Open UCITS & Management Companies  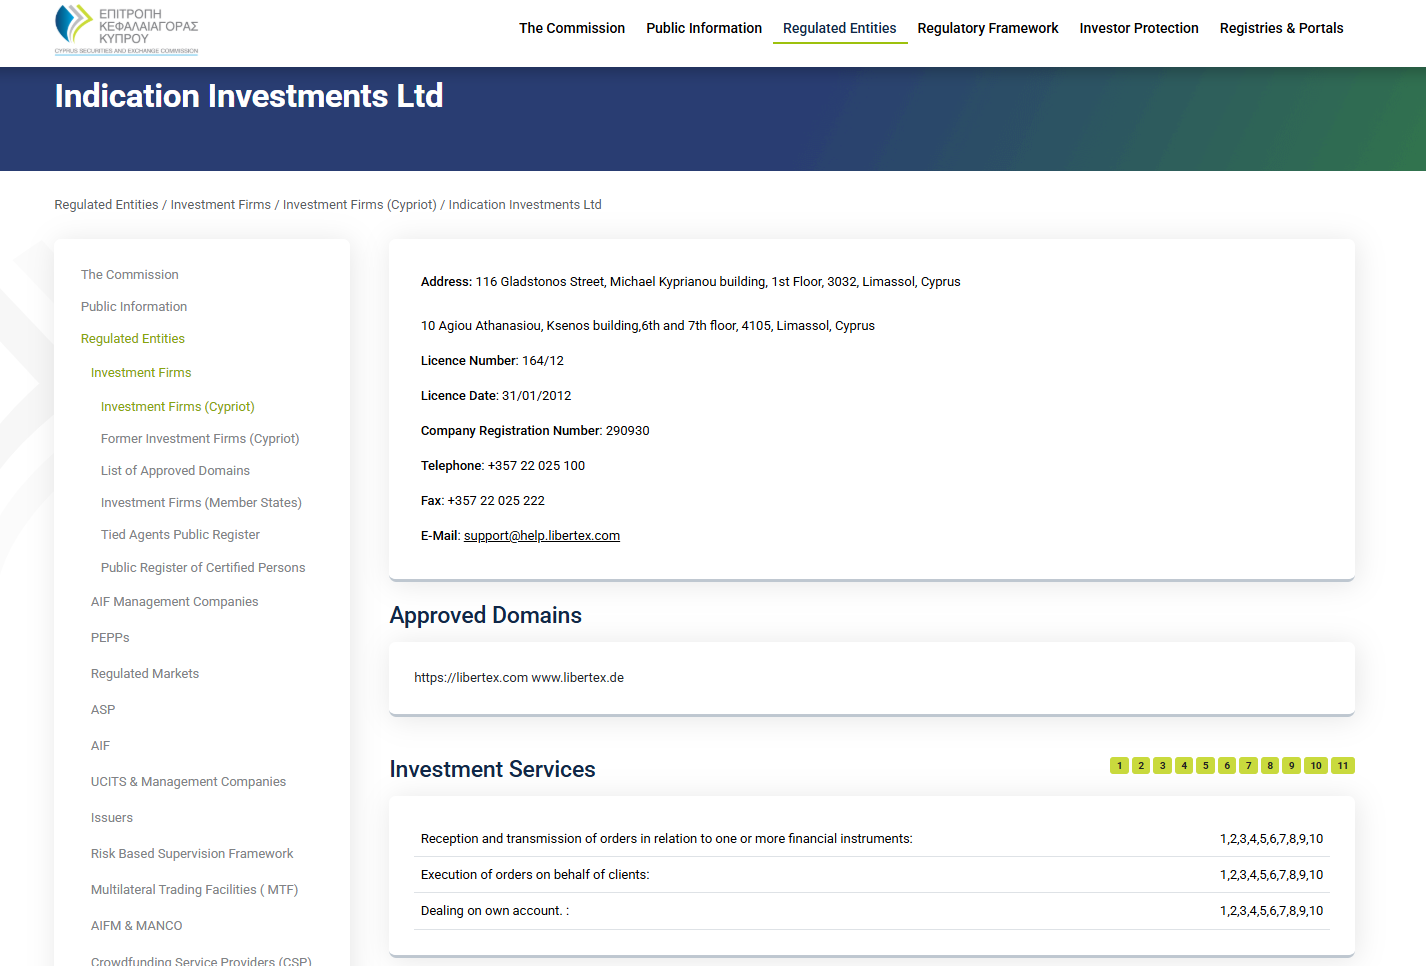(188, 782)
